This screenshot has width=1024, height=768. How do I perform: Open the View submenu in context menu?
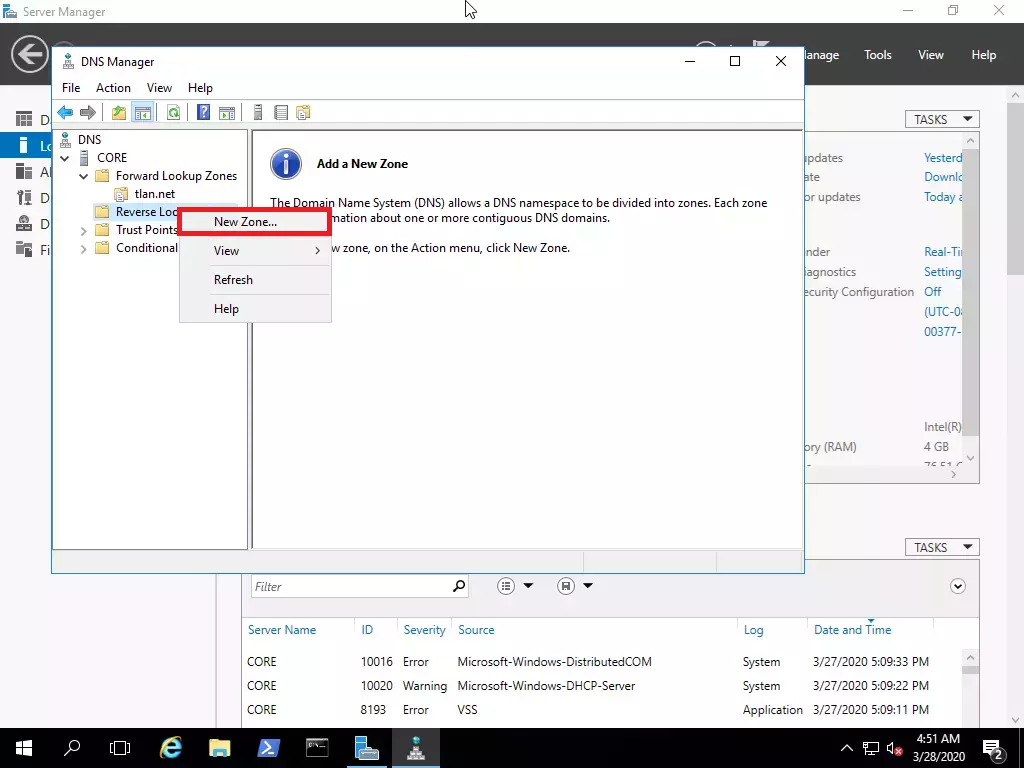click(x=255, y=251)
